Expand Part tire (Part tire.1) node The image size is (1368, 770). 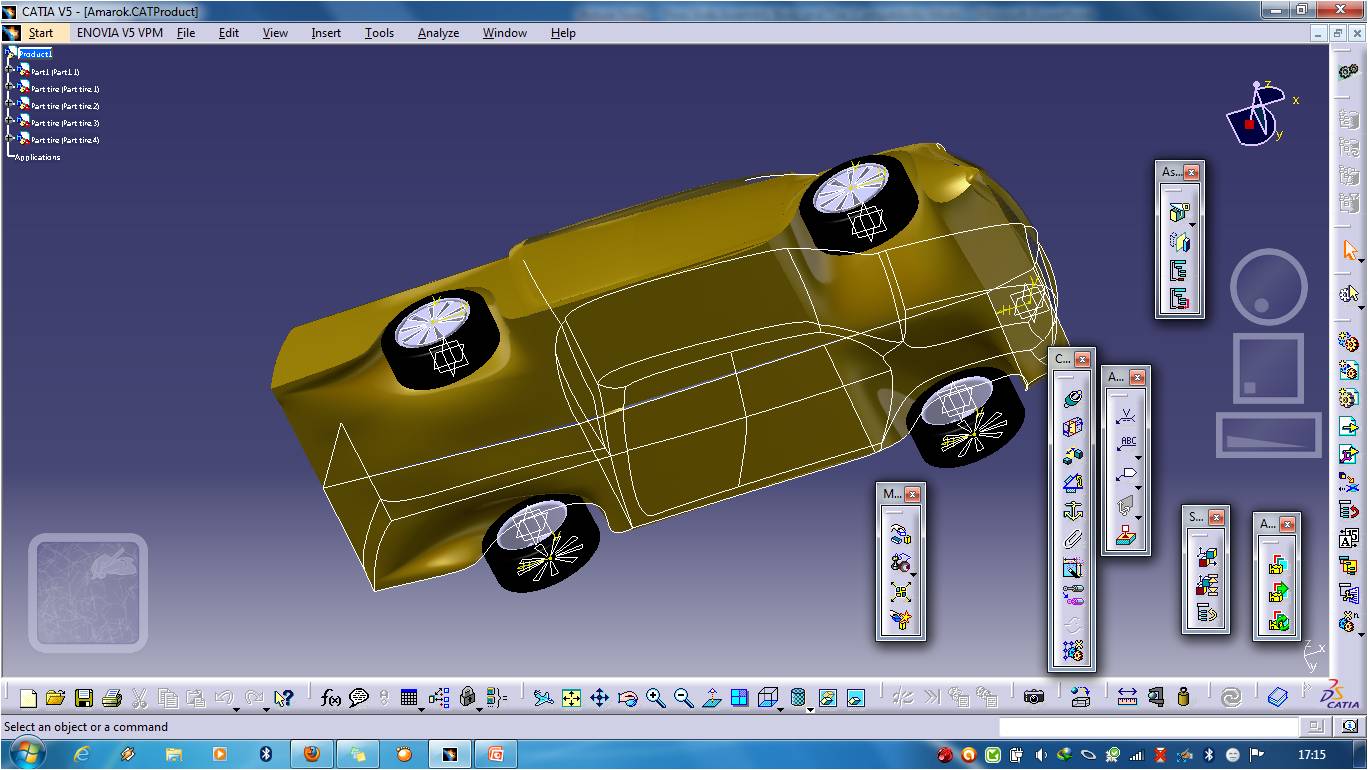9,88
